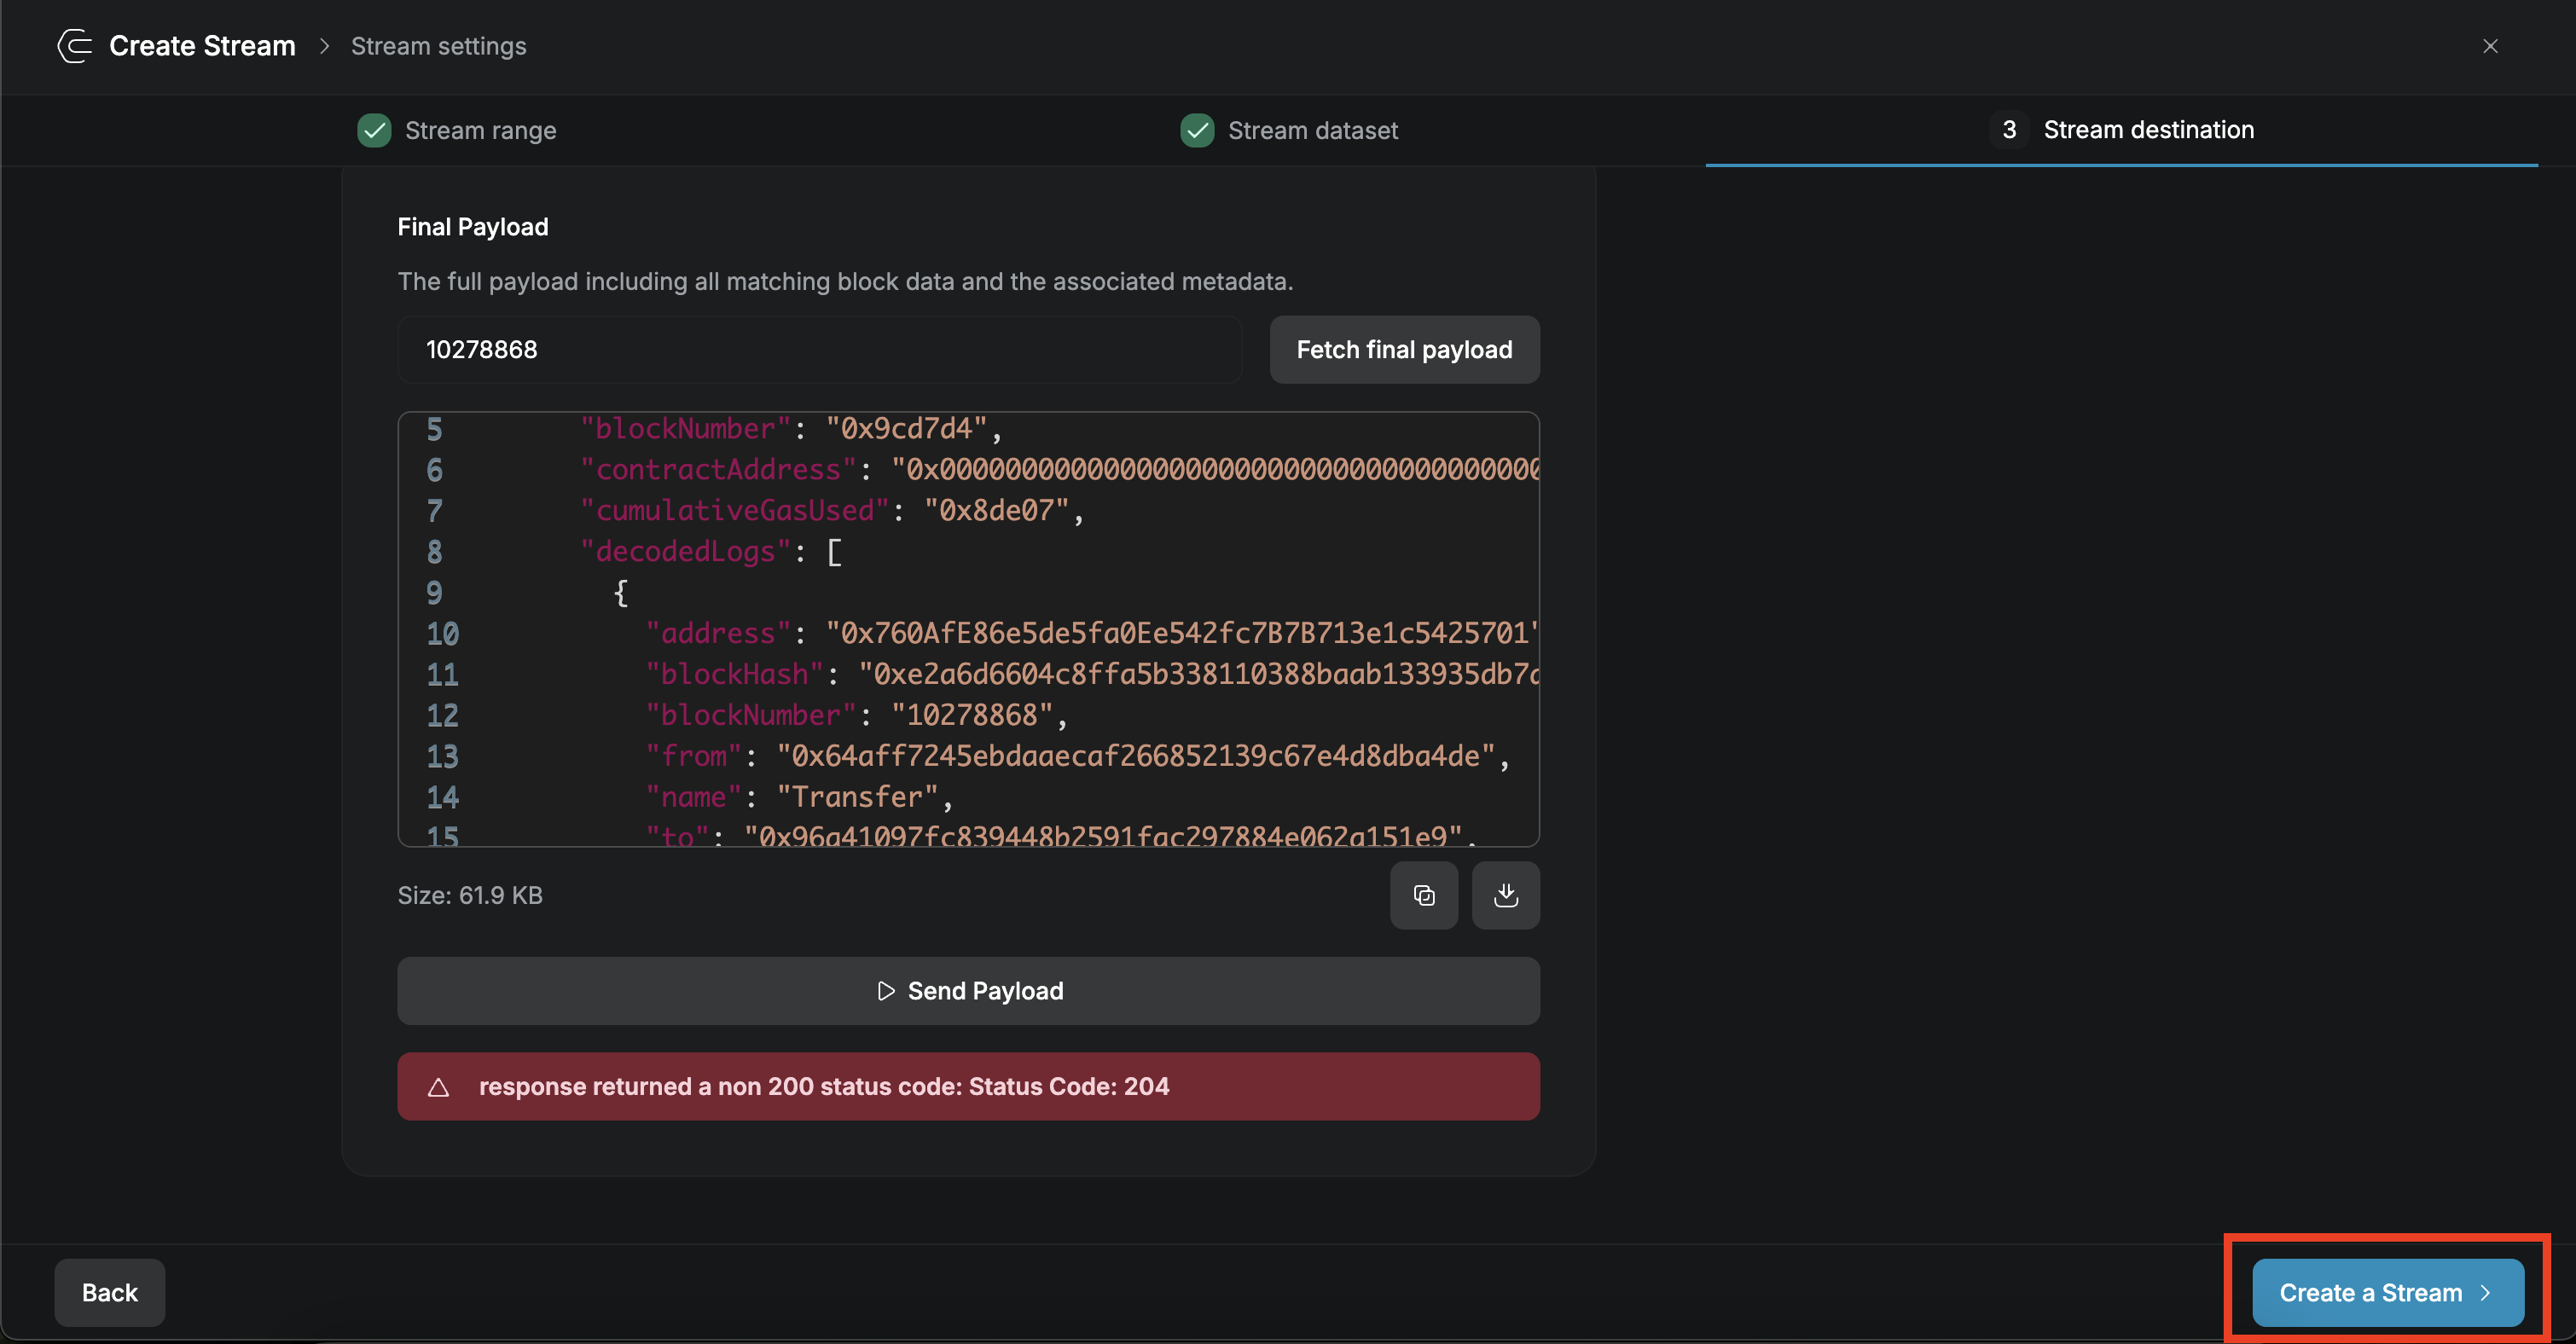Click the Create a Stream button
This screenshot has height=1344, width=2576.
2387,1292
